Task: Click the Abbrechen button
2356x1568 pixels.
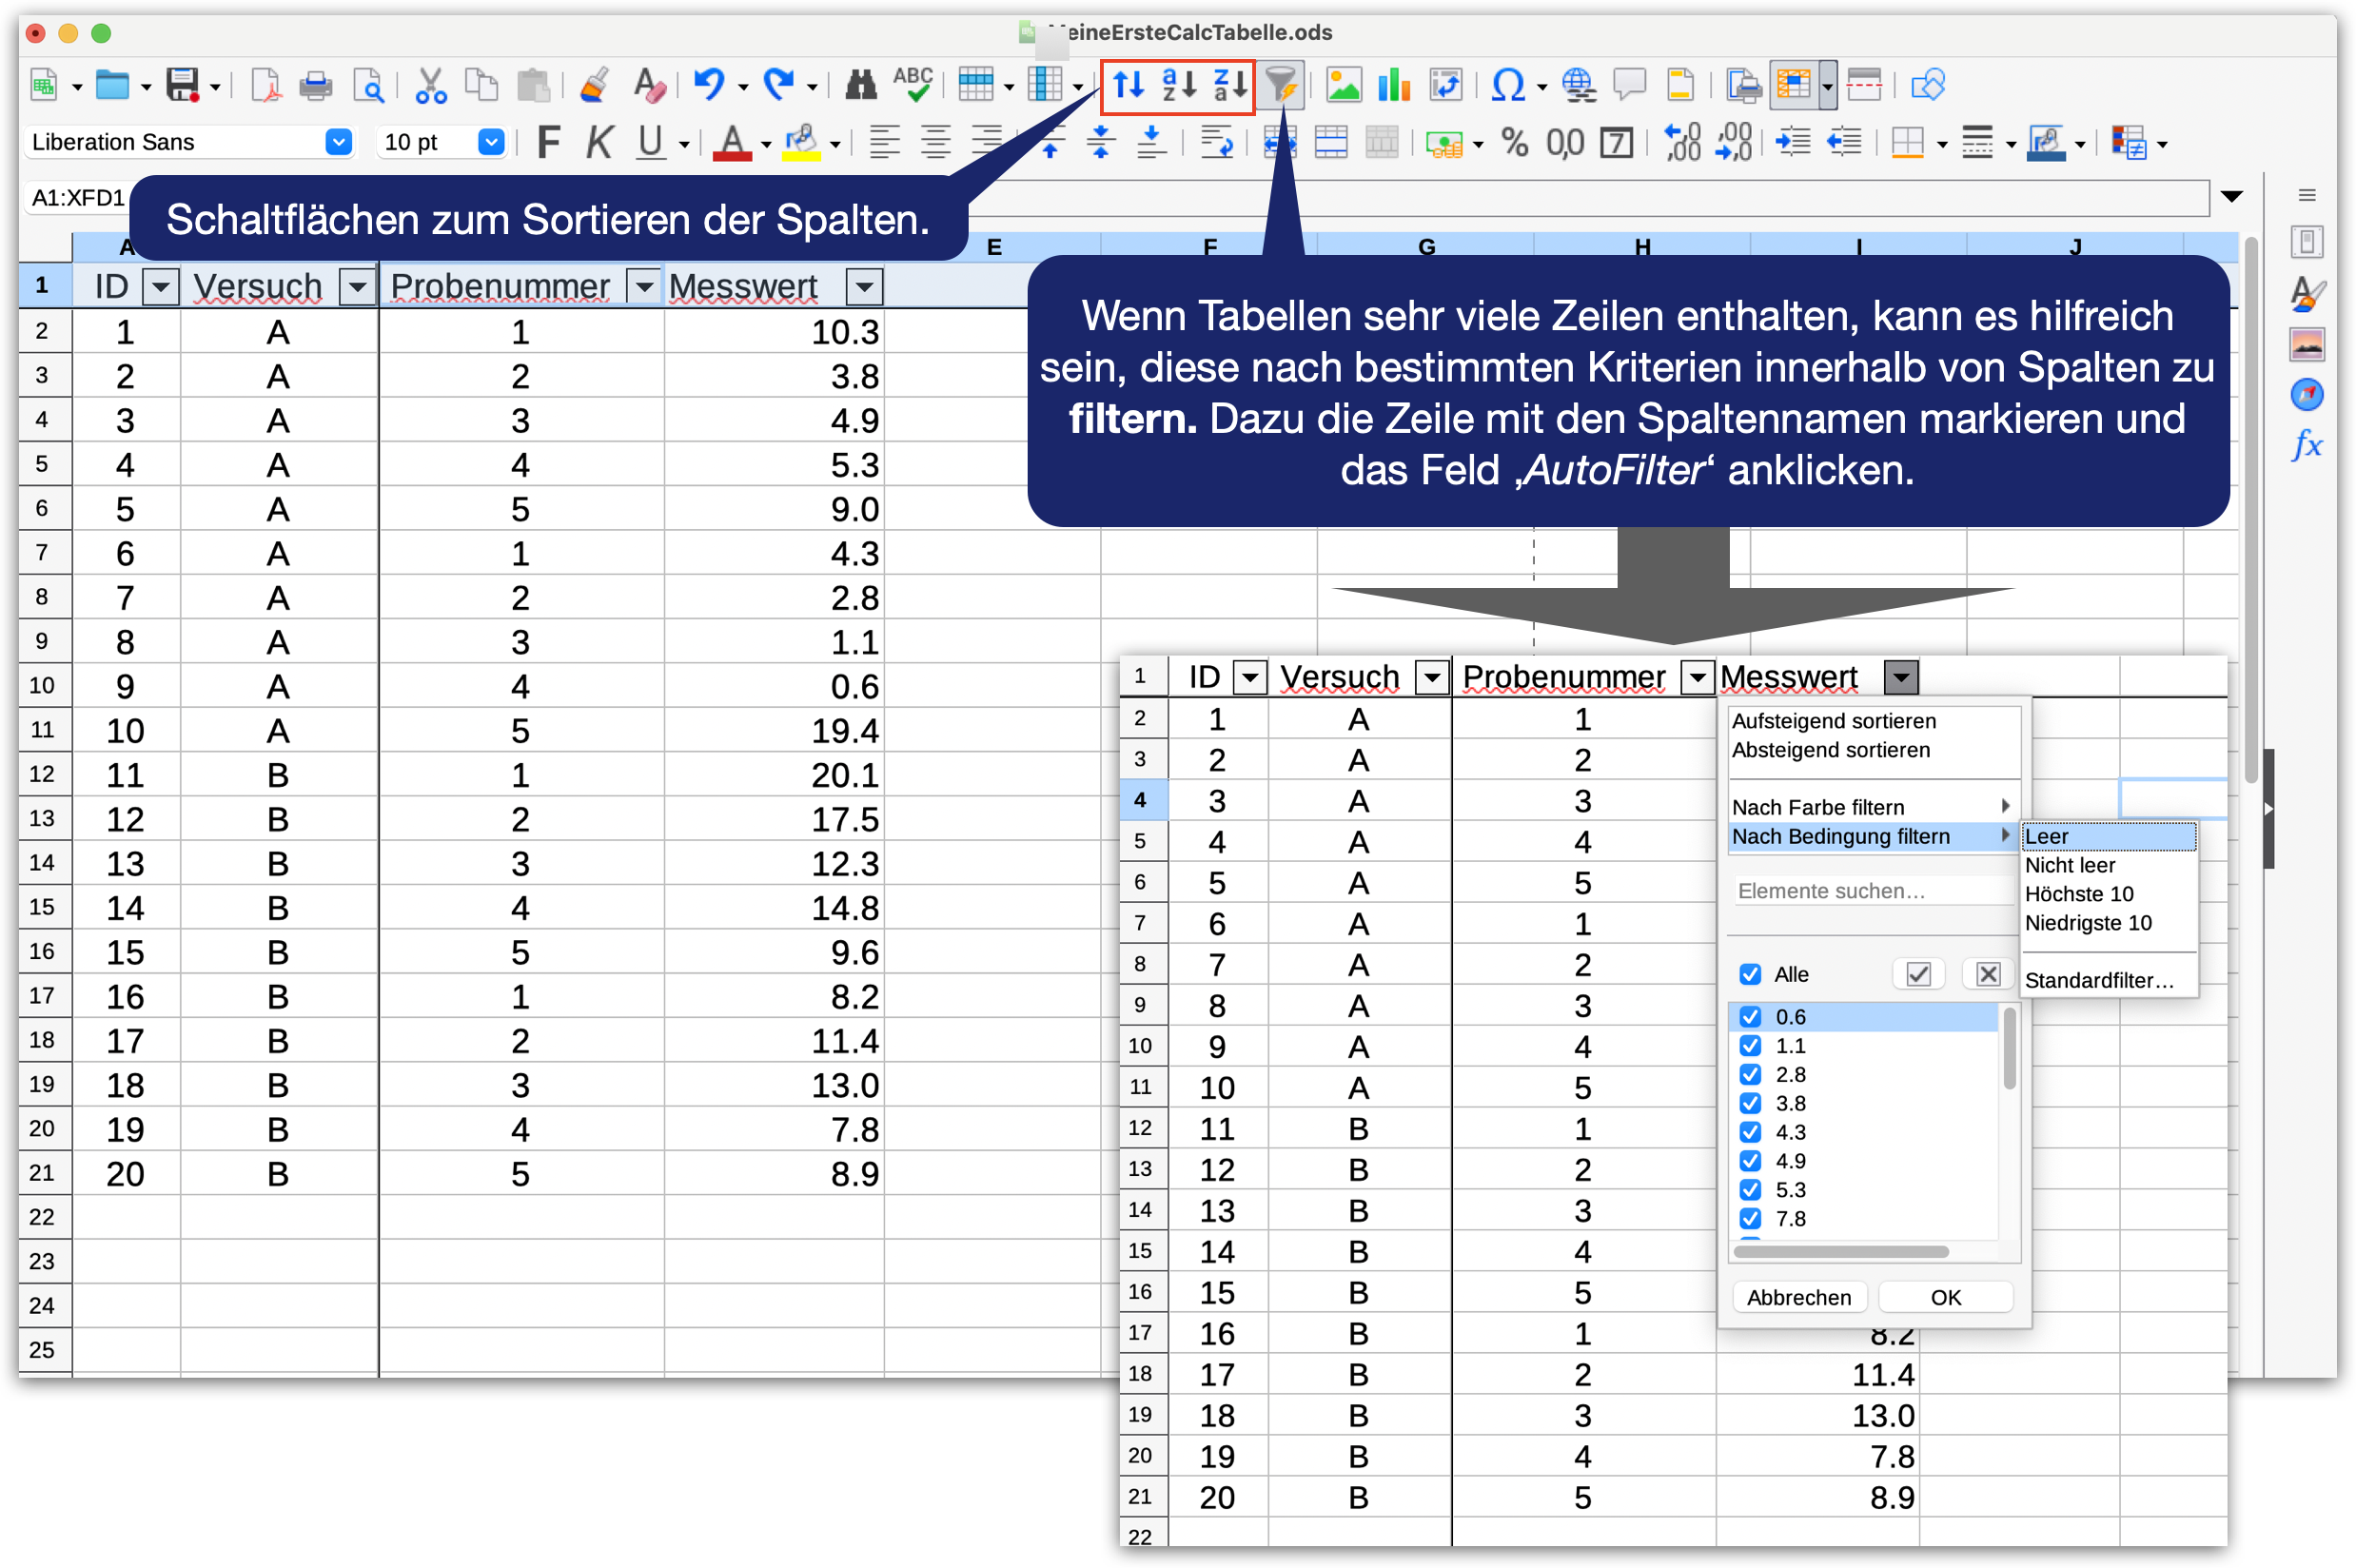Action: 1798,1297
